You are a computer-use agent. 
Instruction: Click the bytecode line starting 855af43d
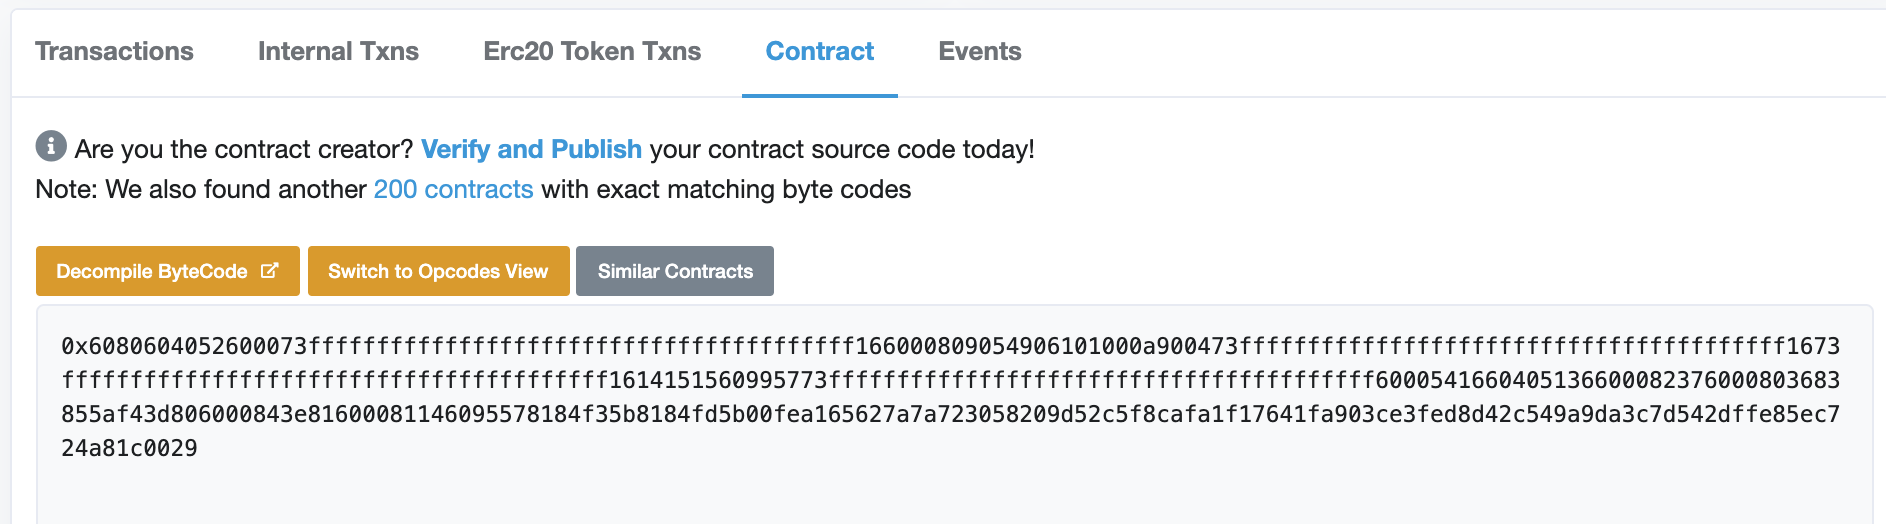950,414
